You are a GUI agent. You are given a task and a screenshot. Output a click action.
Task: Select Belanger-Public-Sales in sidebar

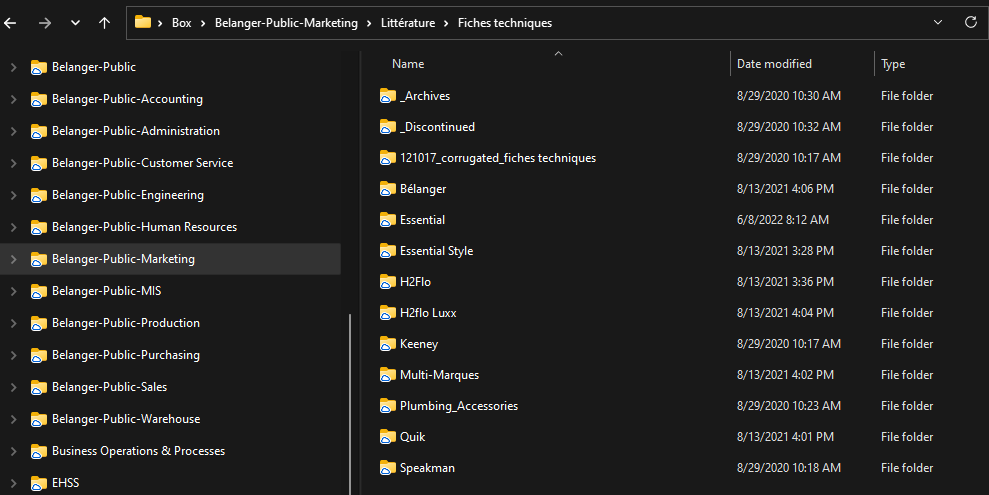[x=109, y=387]
